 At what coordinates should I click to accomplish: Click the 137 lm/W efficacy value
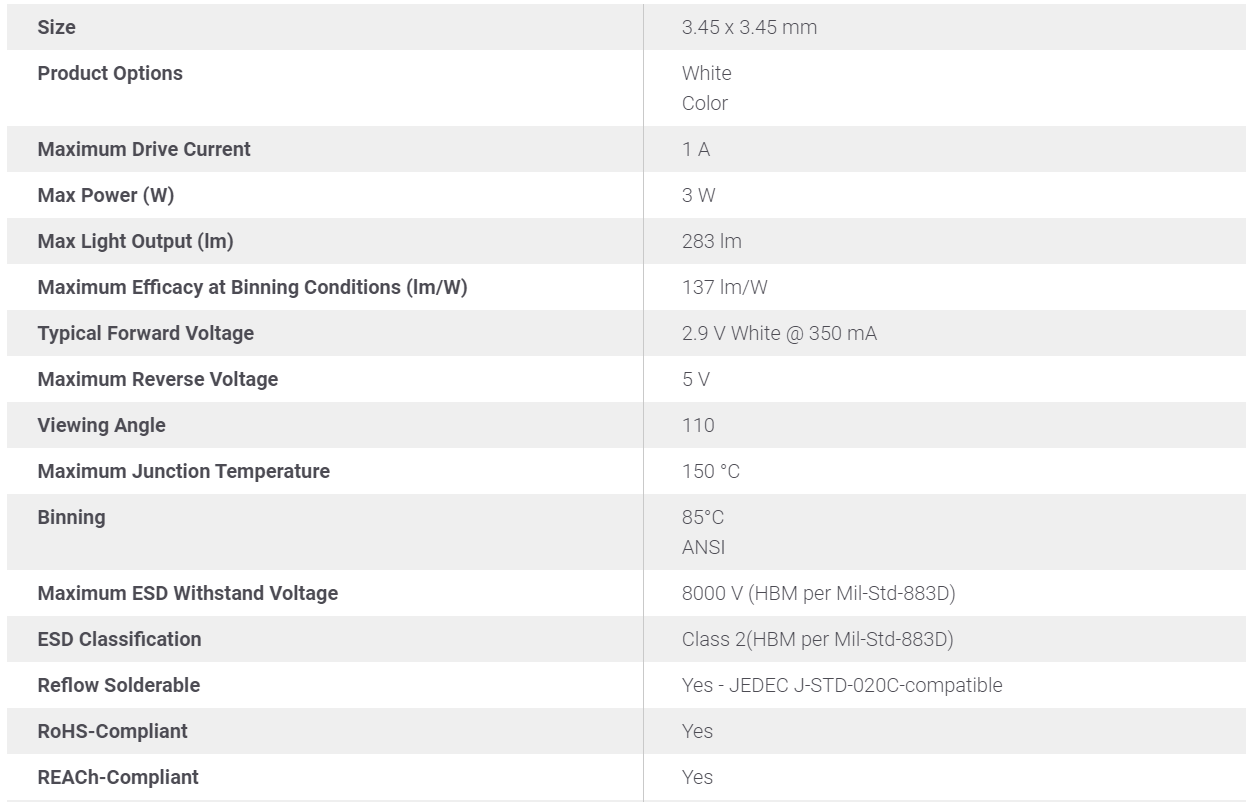724,287
